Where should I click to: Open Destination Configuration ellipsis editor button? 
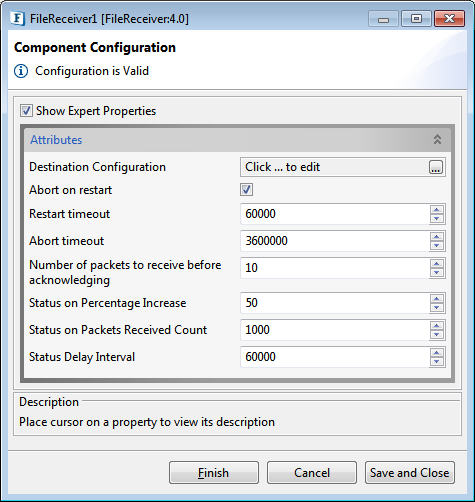coord(436,167)
